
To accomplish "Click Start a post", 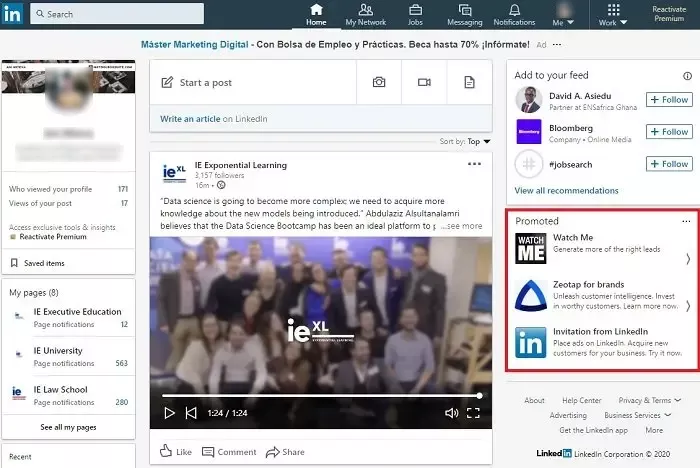I will click(x=253, y=83).
